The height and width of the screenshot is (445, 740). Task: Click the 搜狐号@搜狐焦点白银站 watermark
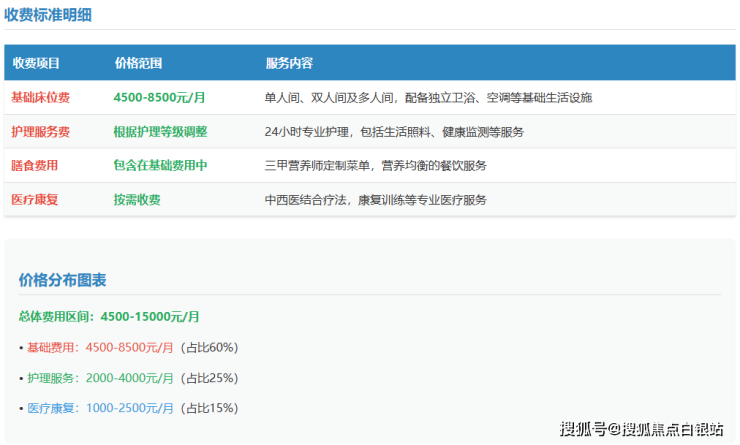click(641, 429)
